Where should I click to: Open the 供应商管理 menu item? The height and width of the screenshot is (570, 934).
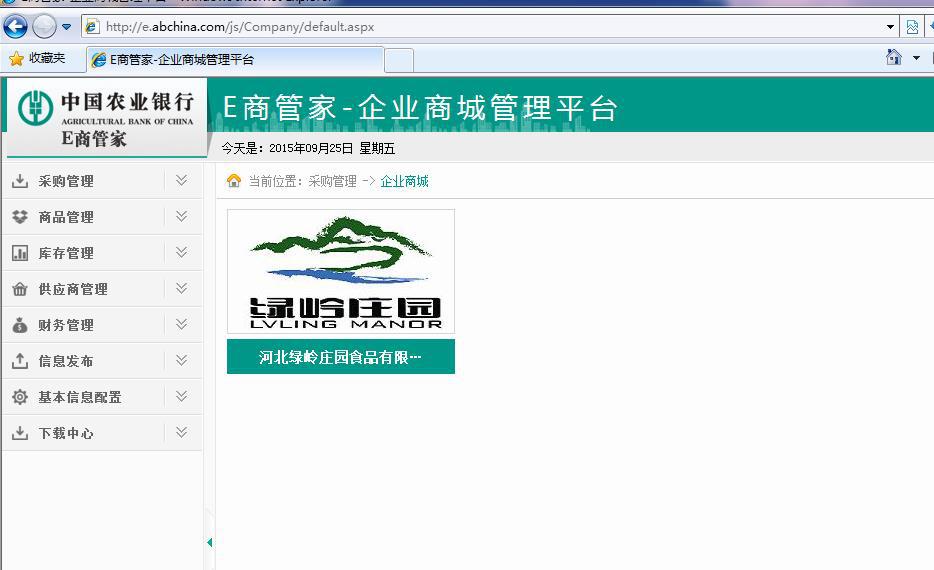click(73, 289)
